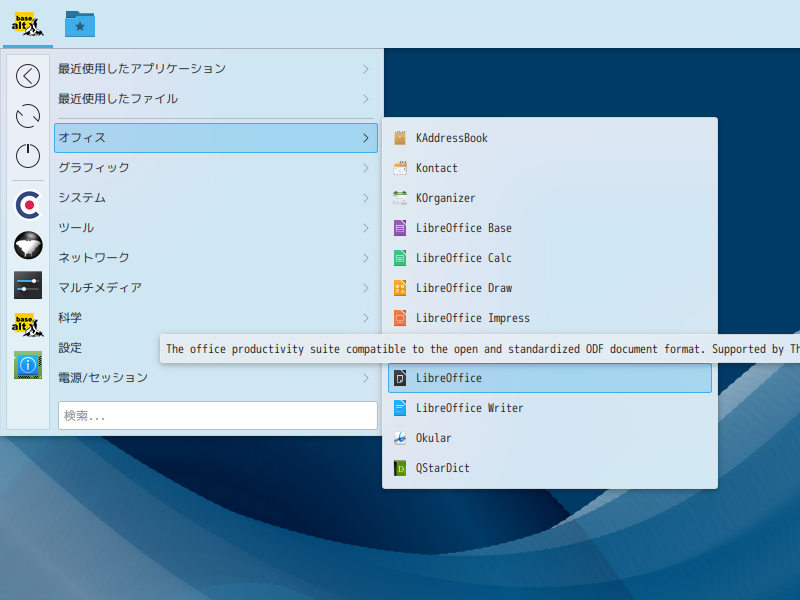Viewport: 800px width, 600px height.
Task: Launch the highlighted LibreOffice entry
Action: pos(550,378)
